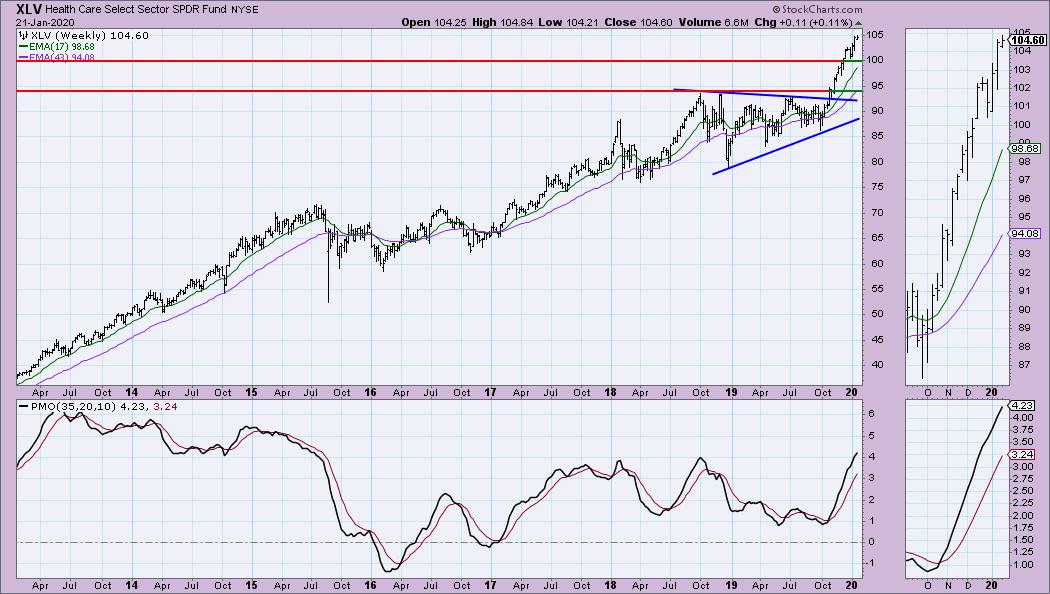Click the Open 104.25 value
The image size is (1050, 594).
click(x=433, y=22)
